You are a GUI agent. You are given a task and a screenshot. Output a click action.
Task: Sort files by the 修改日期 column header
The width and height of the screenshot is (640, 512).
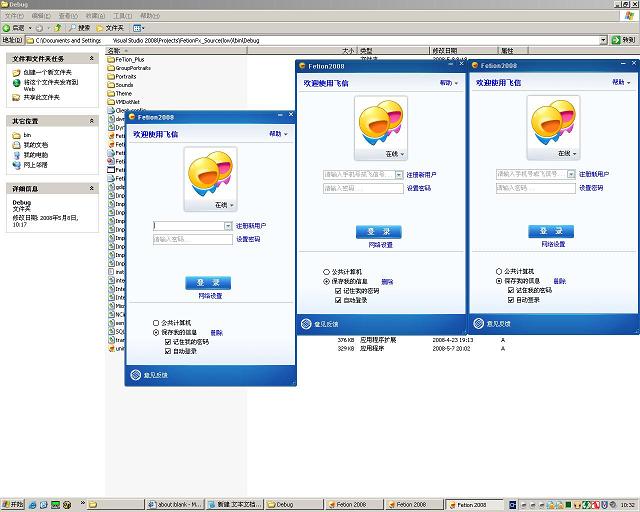[464, 51]
